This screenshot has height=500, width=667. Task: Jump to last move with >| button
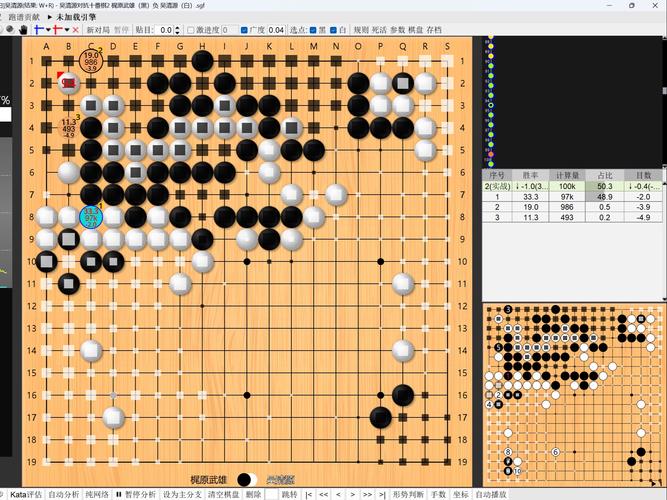[x=382, y=494]
